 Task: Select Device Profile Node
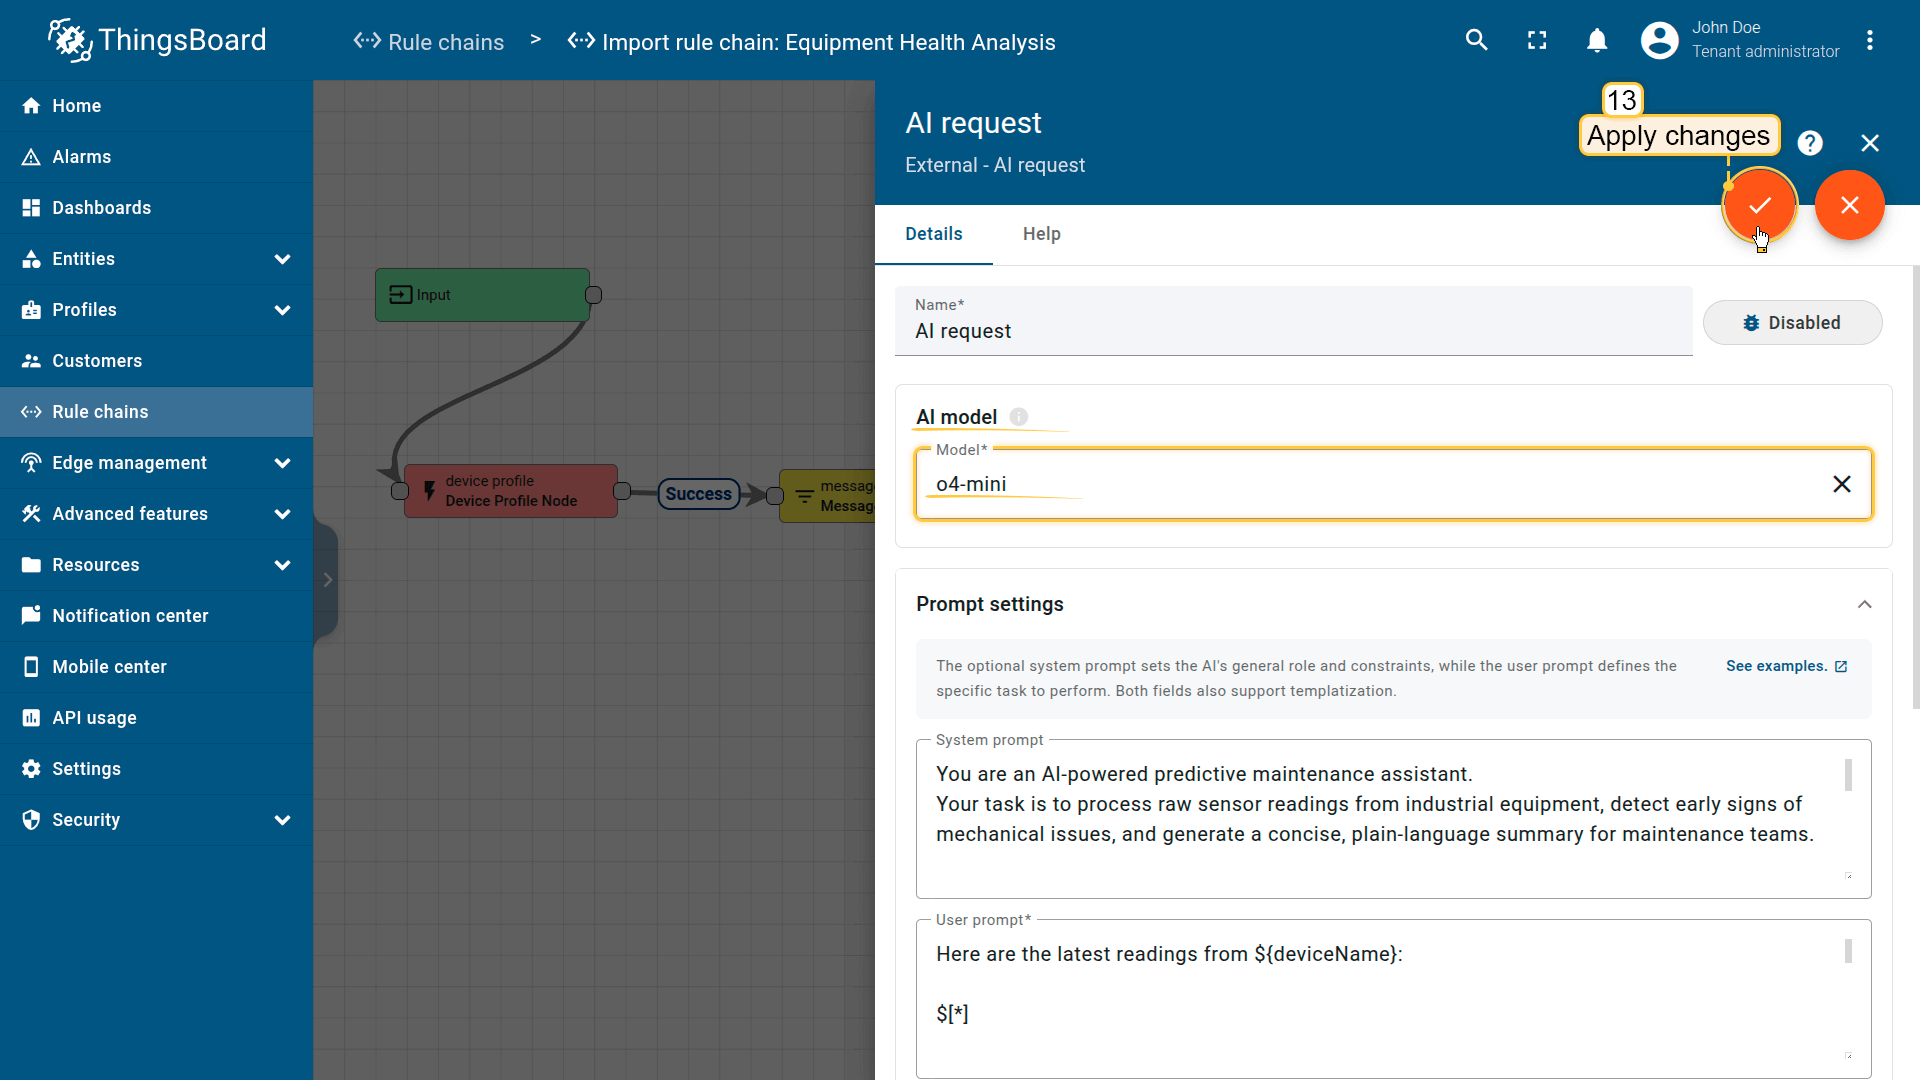click(510, 491)
